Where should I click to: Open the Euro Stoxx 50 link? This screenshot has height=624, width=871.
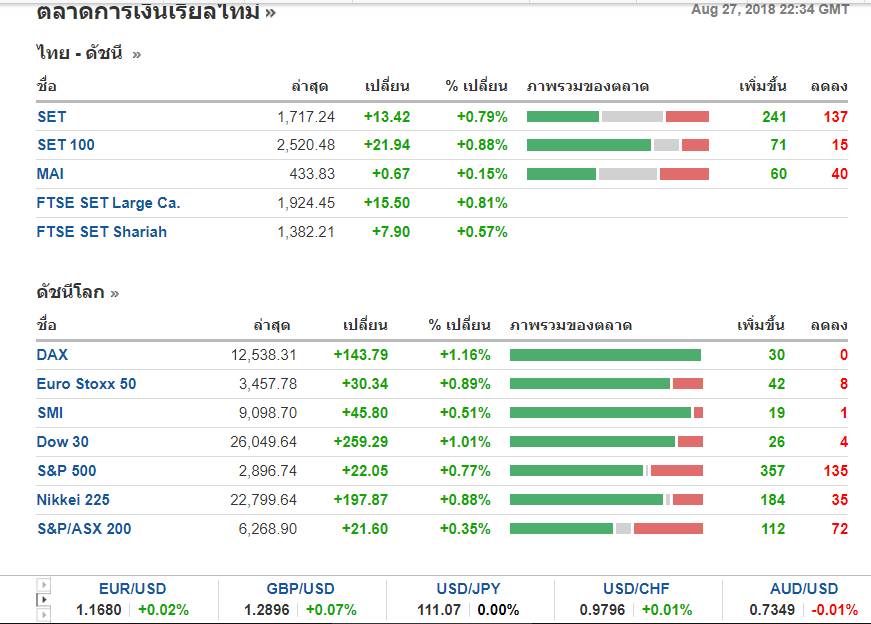point(86,384)
